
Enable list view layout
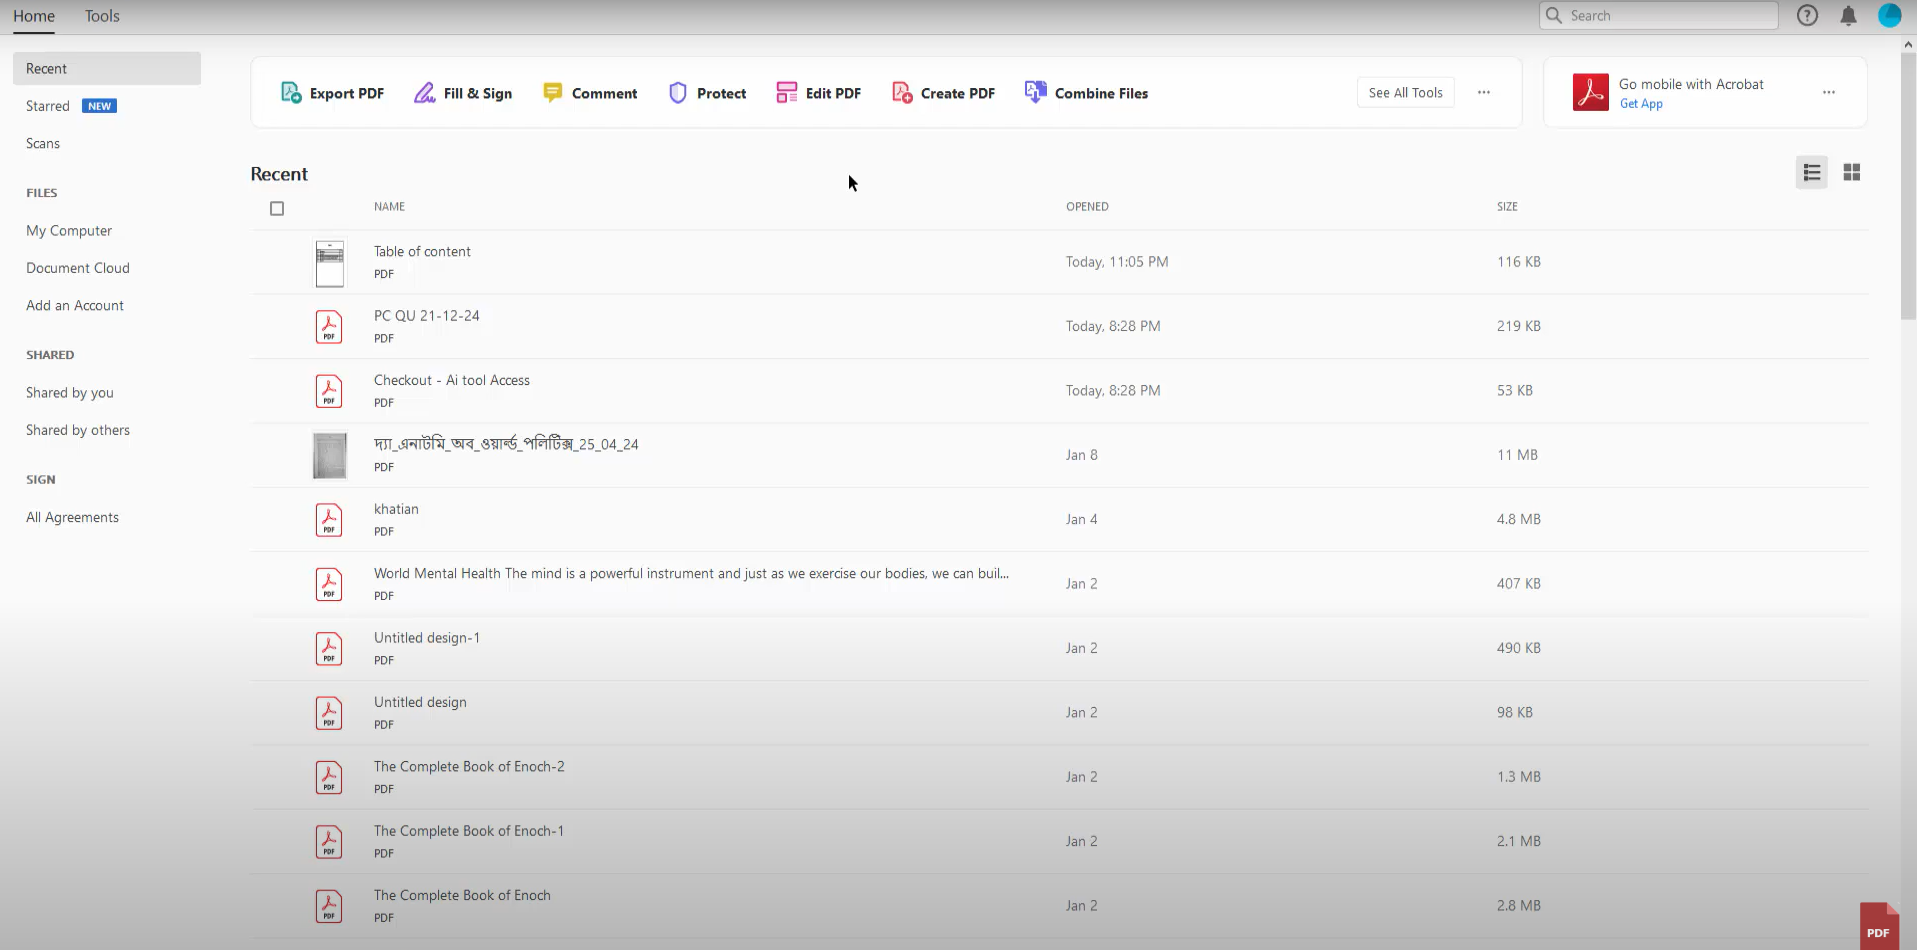pos(1812,172)
